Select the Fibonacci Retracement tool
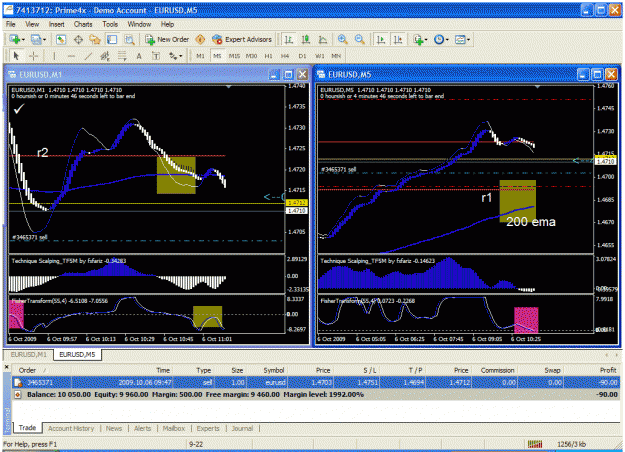The width and height of the screenshot is (625, 452). [x=122, y=56]
